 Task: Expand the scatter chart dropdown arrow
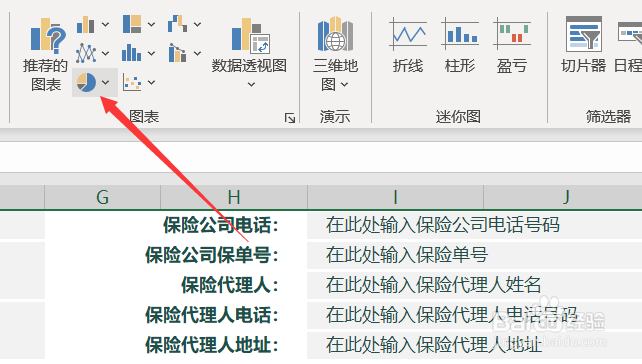151,82
